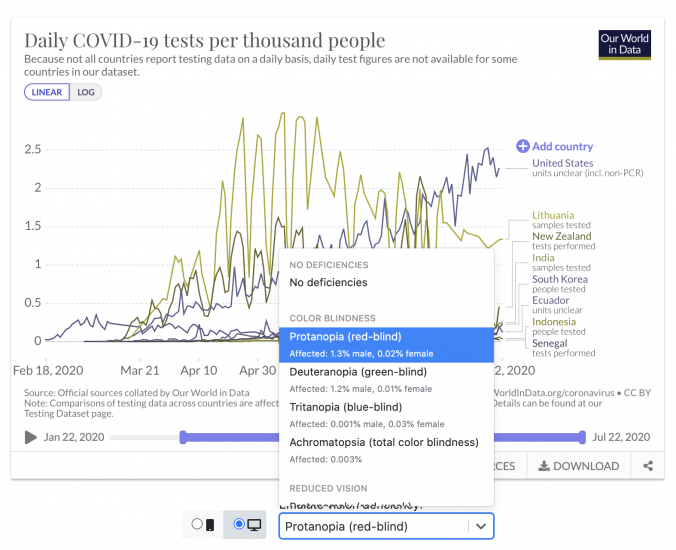The image size is (676, 550).
Task: Click the Our World in Data logo
Action: click(624, 44)
